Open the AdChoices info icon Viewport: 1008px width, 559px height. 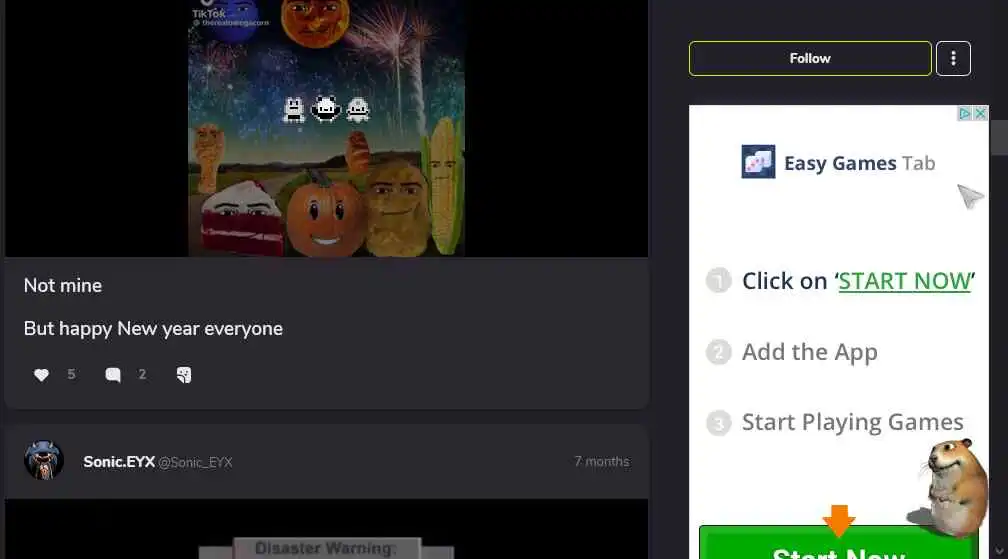(964, 114)
